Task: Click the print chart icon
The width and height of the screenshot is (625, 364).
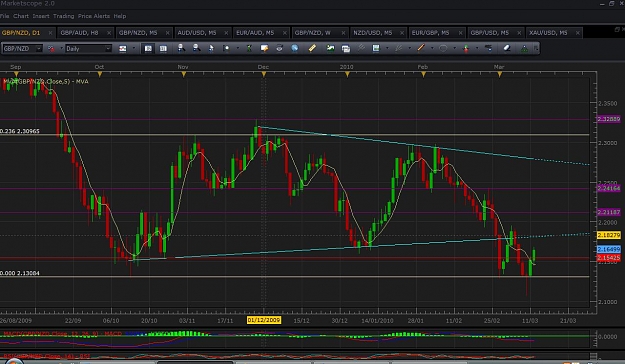Action: pyautogui.click(x=279, y=49)
